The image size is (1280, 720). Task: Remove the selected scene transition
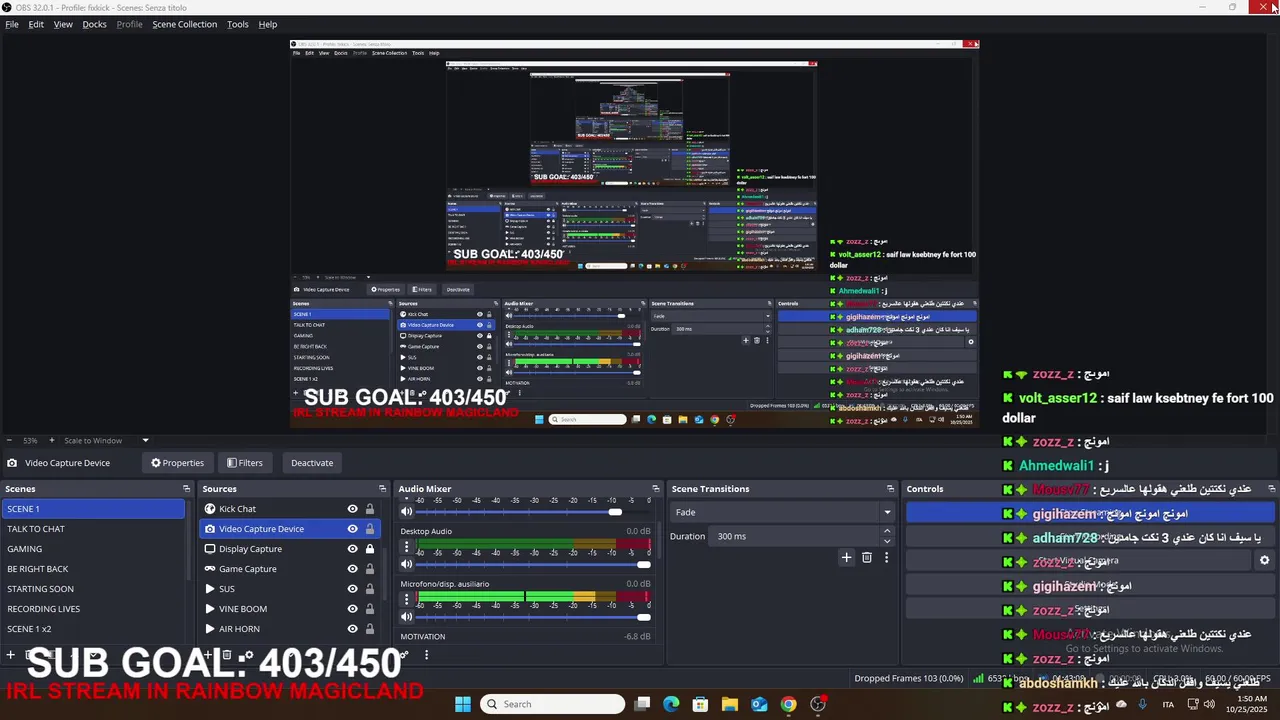click(867, 557)
